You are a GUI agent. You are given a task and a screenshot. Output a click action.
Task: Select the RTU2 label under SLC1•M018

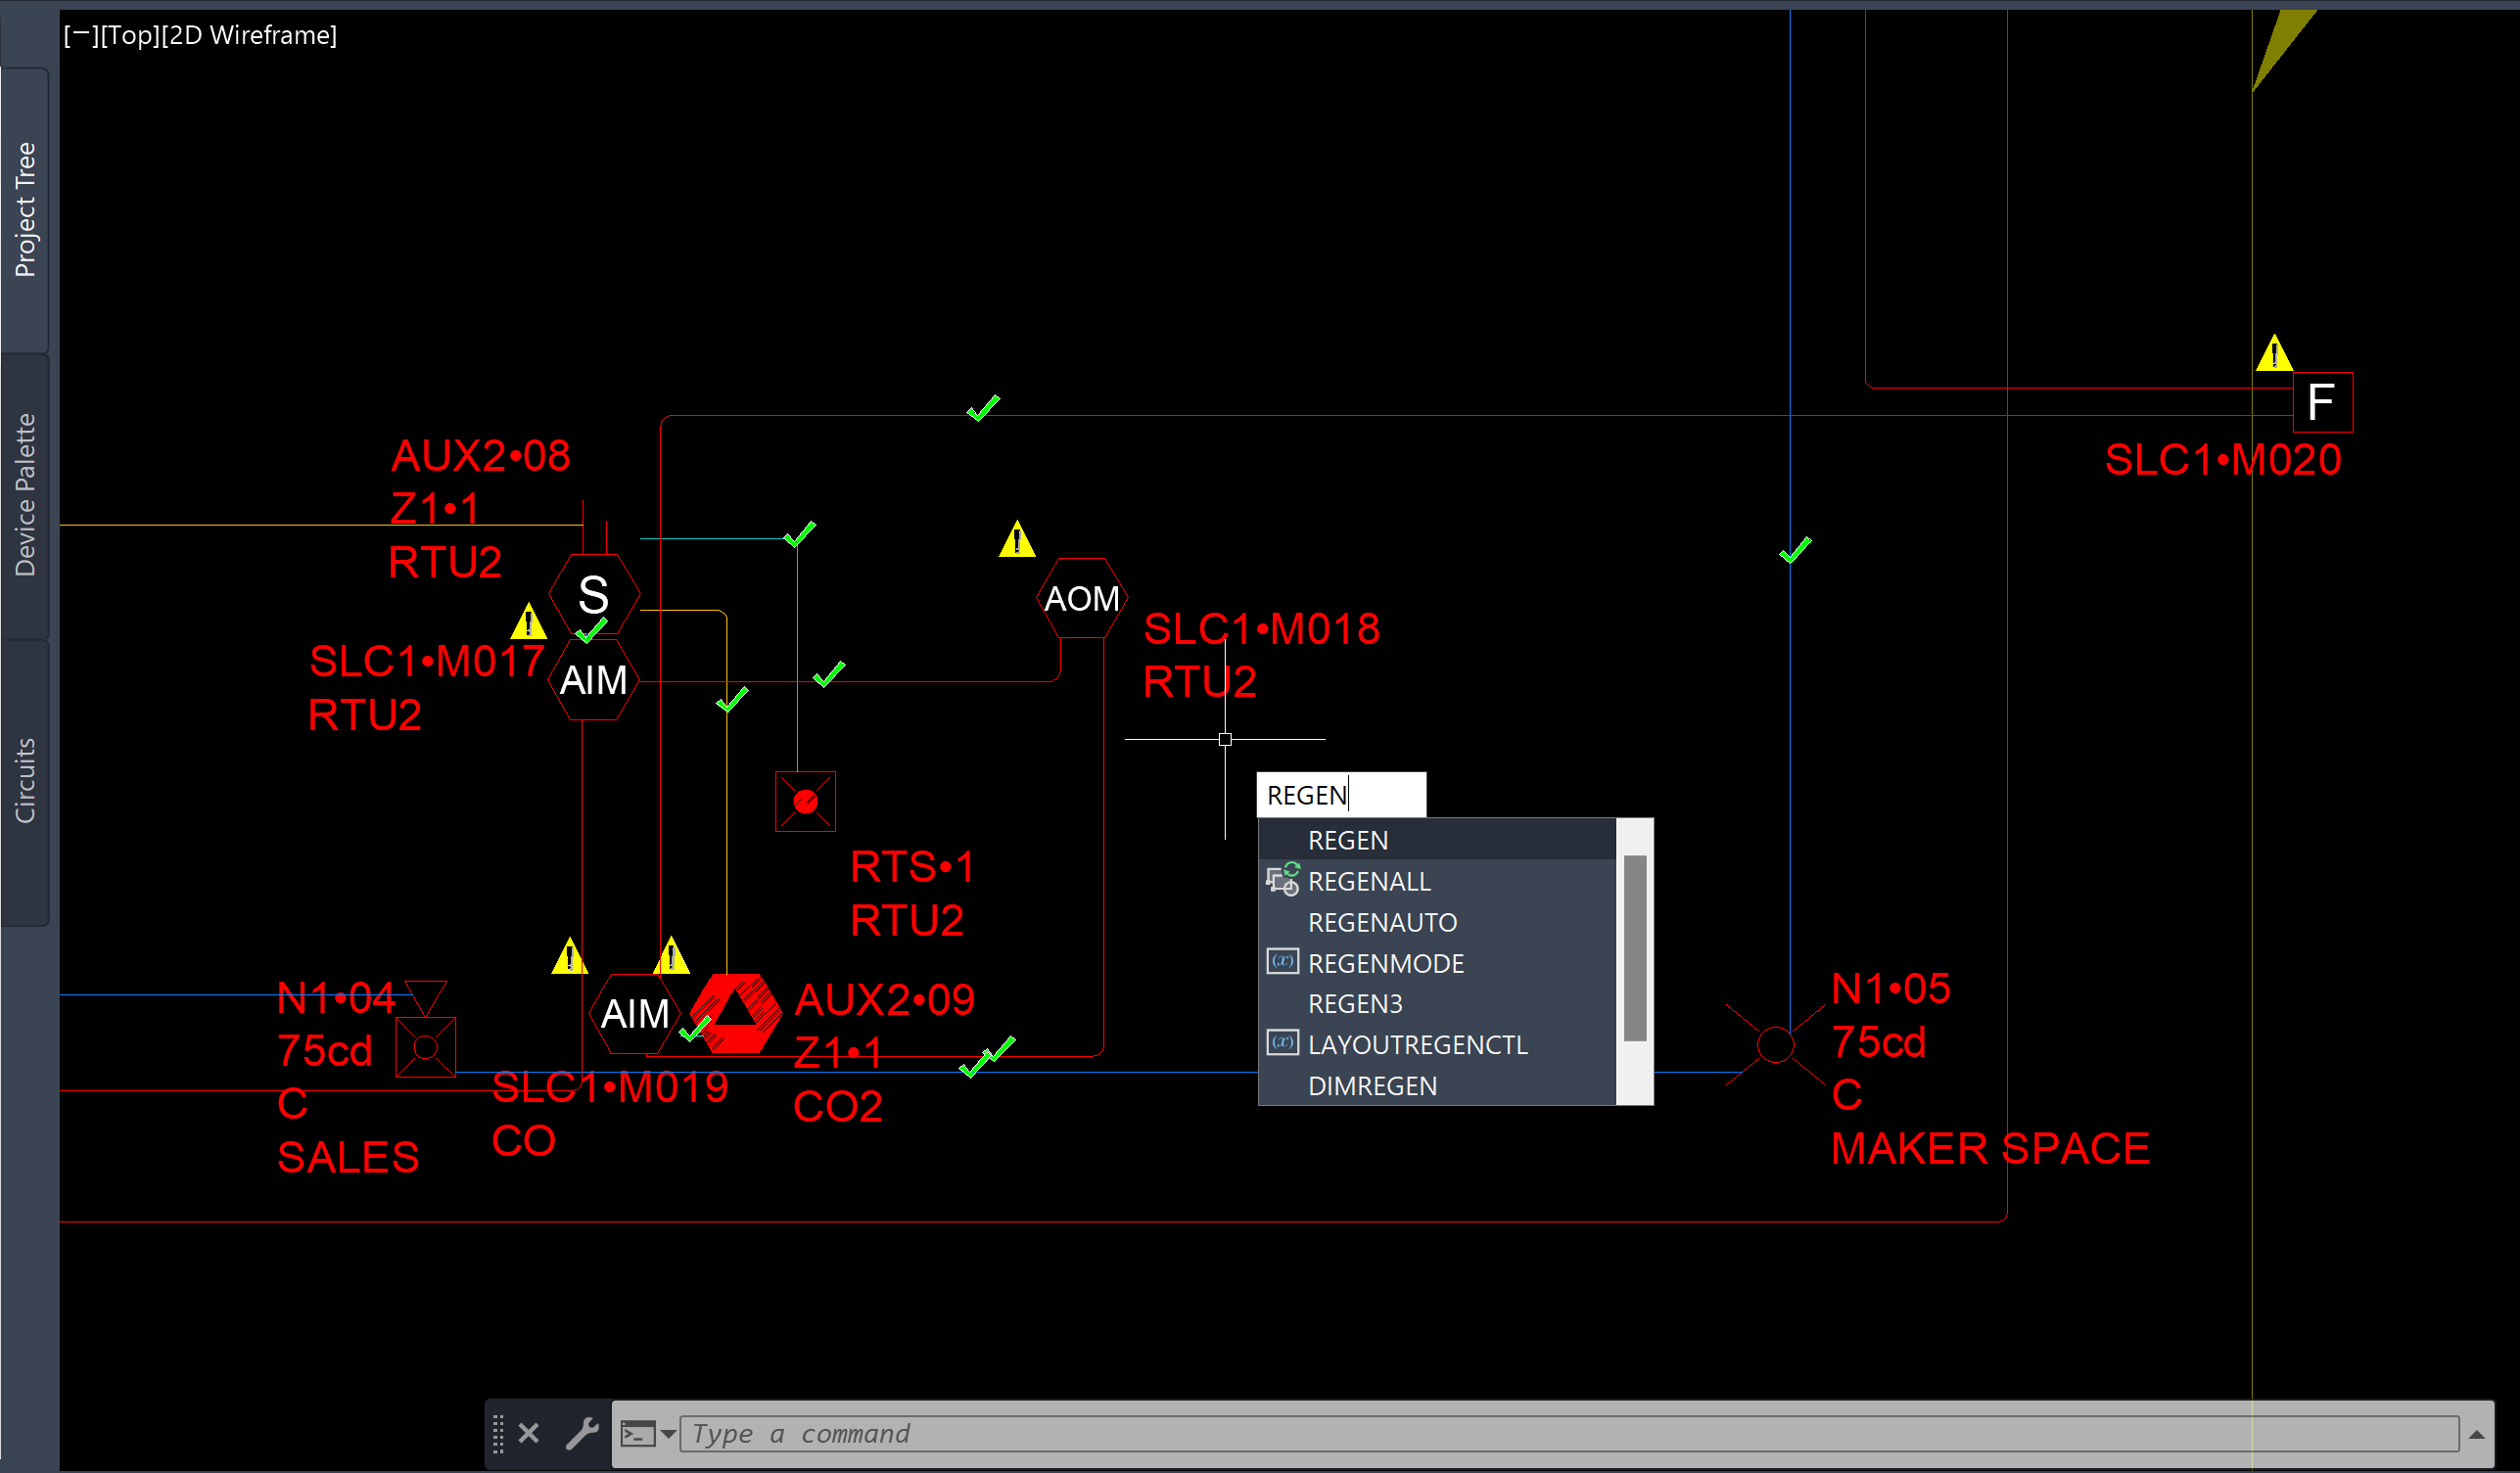click(x=1199, y=682)
